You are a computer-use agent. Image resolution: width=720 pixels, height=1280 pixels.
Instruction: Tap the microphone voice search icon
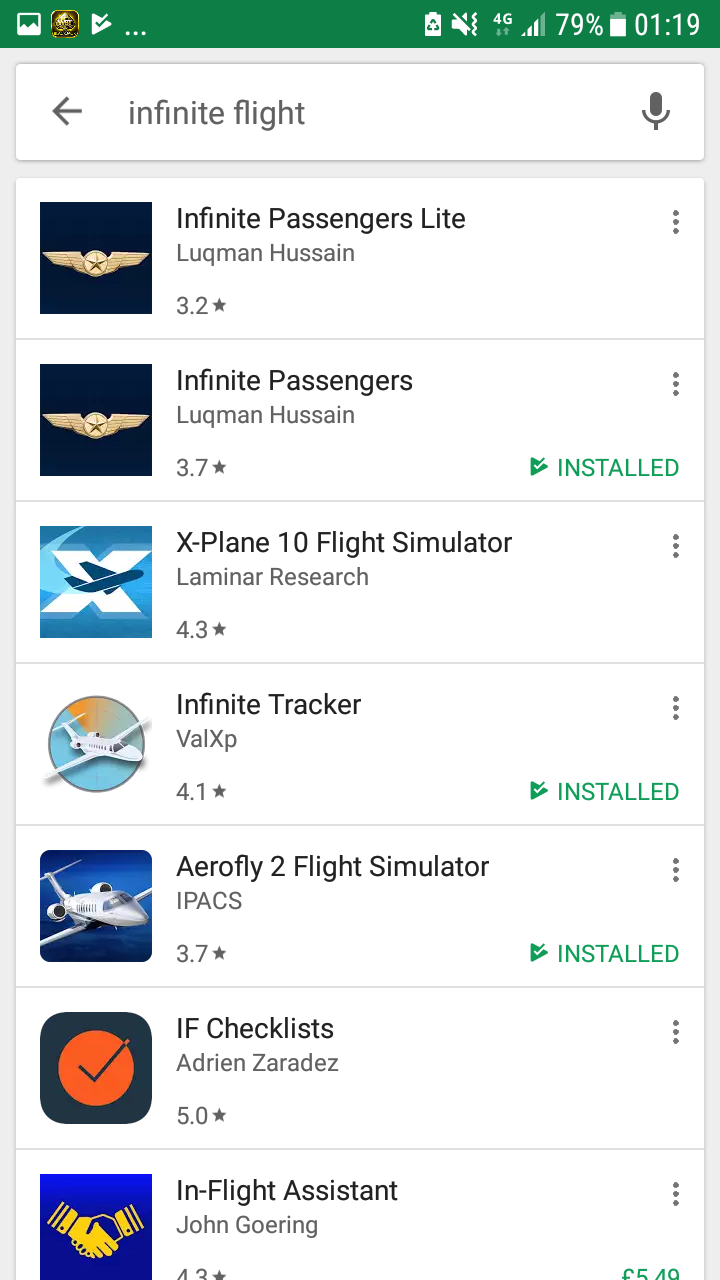(x=655, y=112)
